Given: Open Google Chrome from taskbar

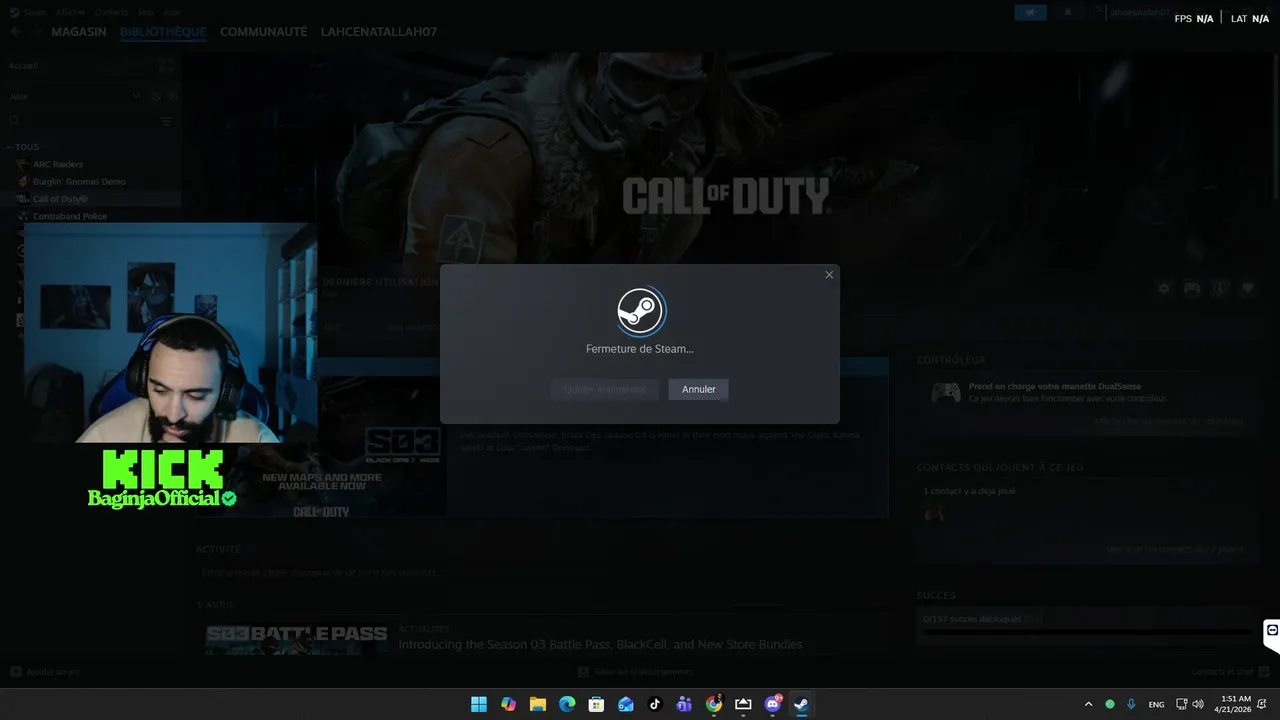Looking at the screenshot, I should [713, 704].
